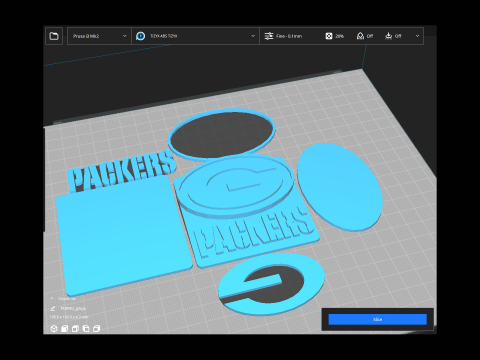
Task: Expand the material selector chevron
Action: pyautogui.click(x=253, y=36)
